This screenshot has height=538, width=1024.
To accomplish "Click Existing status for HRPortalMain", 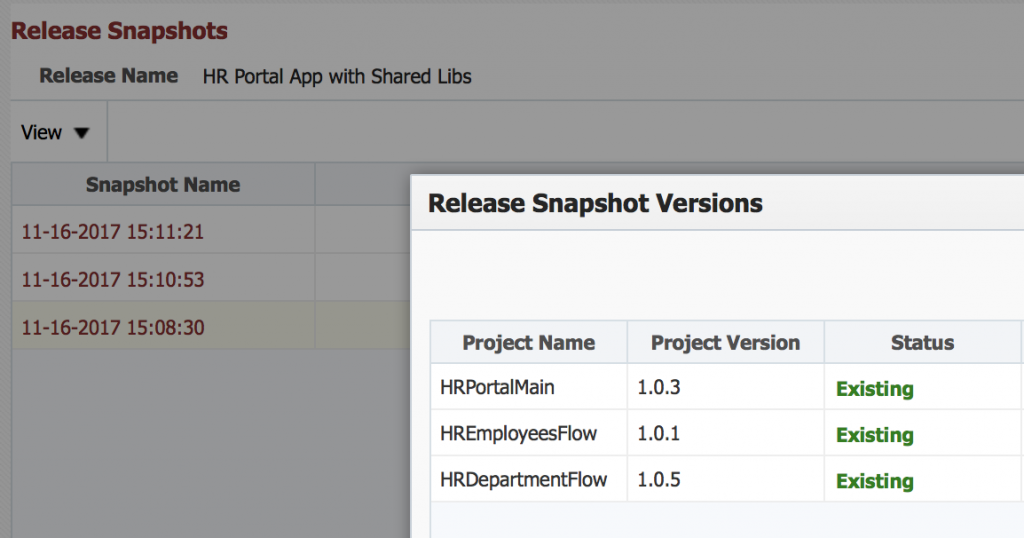I will click(875, 389).
